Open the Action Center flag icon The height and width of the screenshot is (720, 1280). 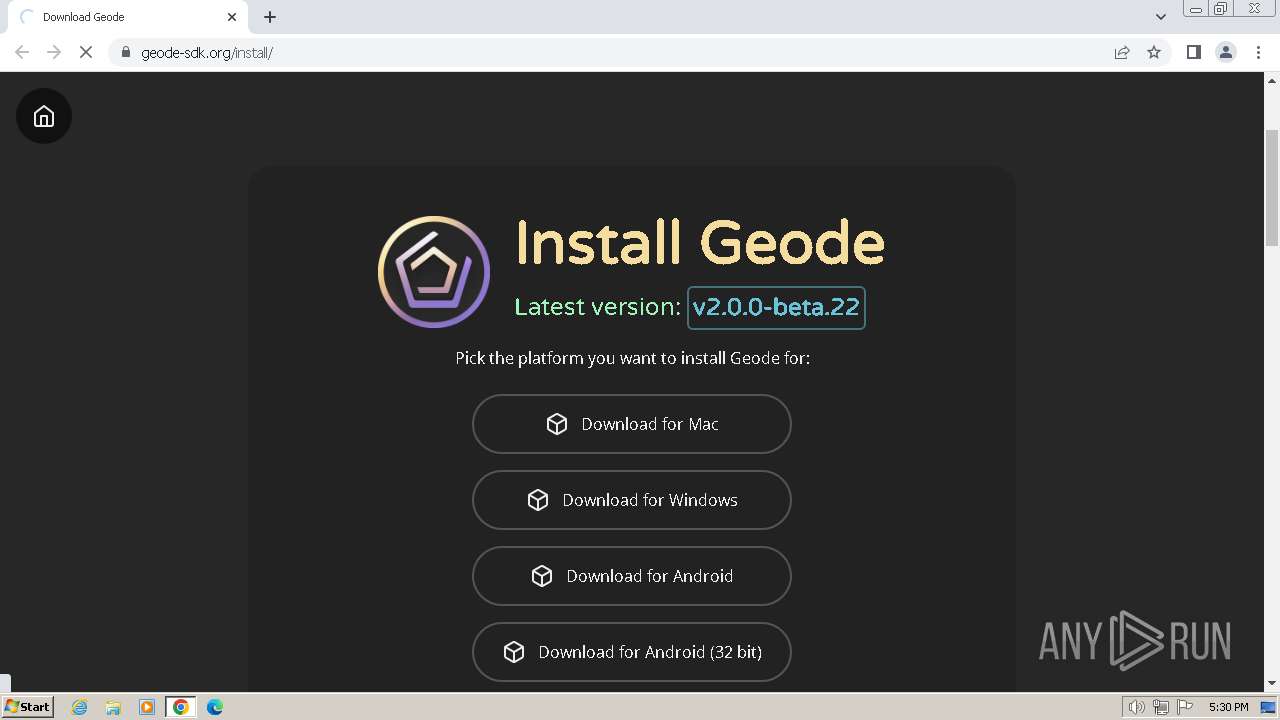[1185, 707]
